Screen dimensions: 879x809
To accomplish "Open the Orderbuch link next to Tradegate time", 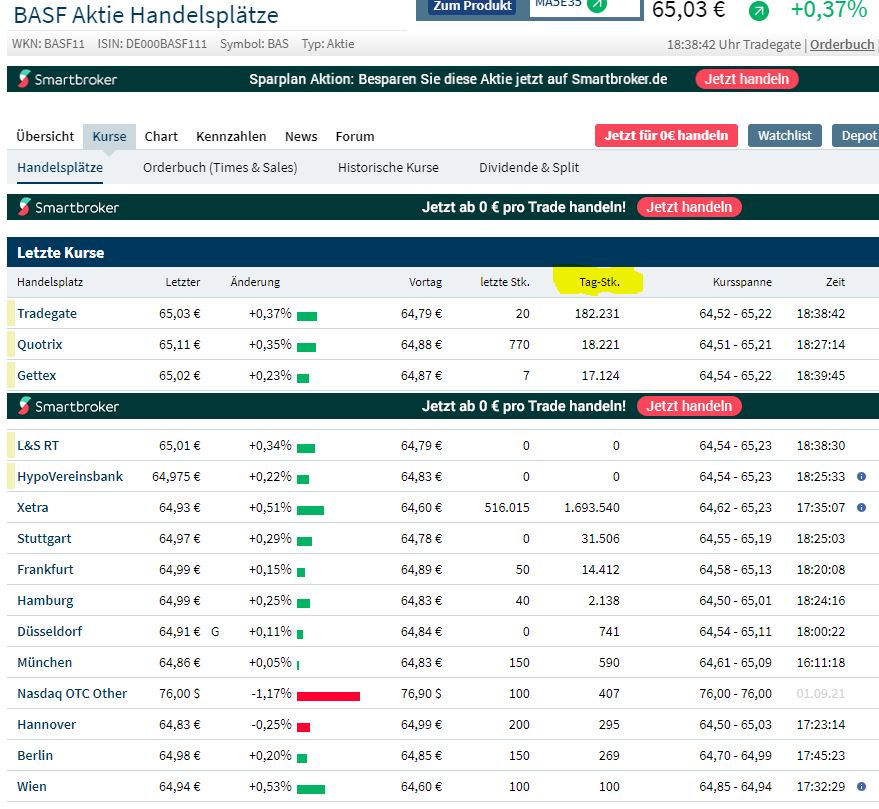I will 842,44.
